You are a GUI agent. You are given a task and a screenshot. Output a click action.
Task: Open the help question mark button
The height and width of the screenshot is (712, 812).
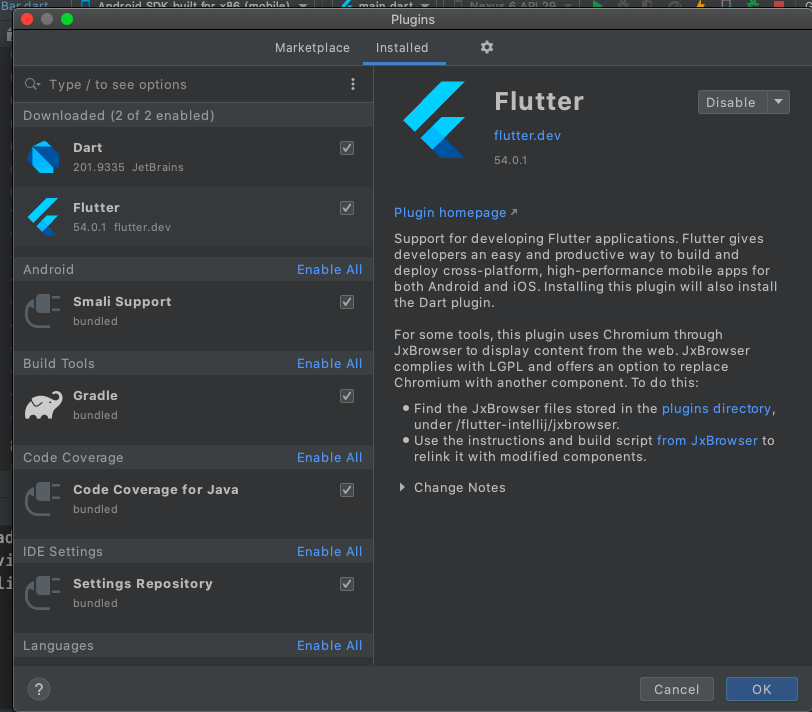click(x=39, y=689)
